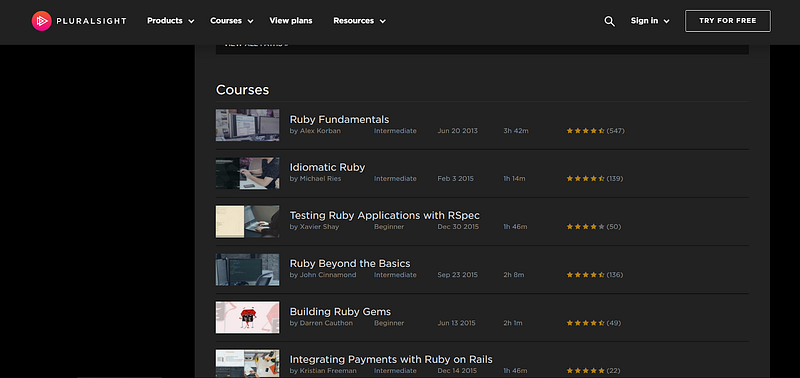Open the Ruby Fundamentals course
The width and height of the screenshot is (800, 378).
click(x=339, y=119)
